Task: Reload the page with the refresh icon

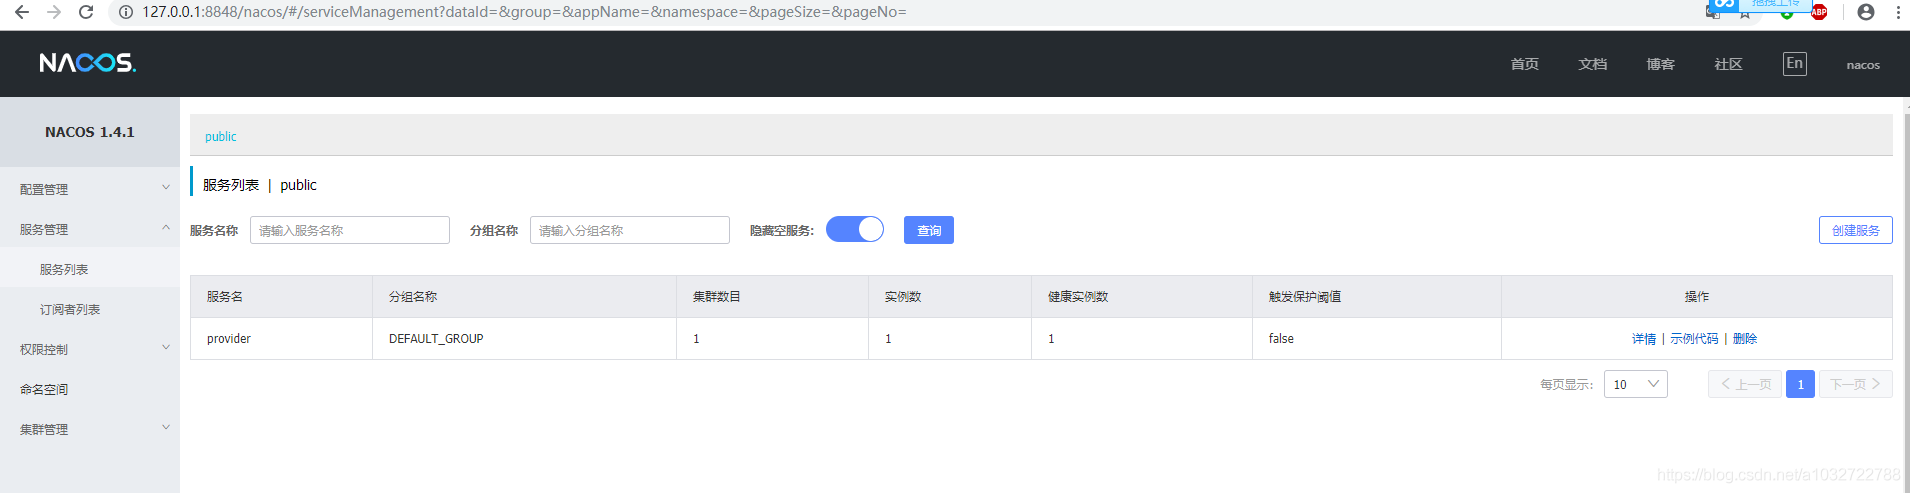Action: tap(86, 12)
